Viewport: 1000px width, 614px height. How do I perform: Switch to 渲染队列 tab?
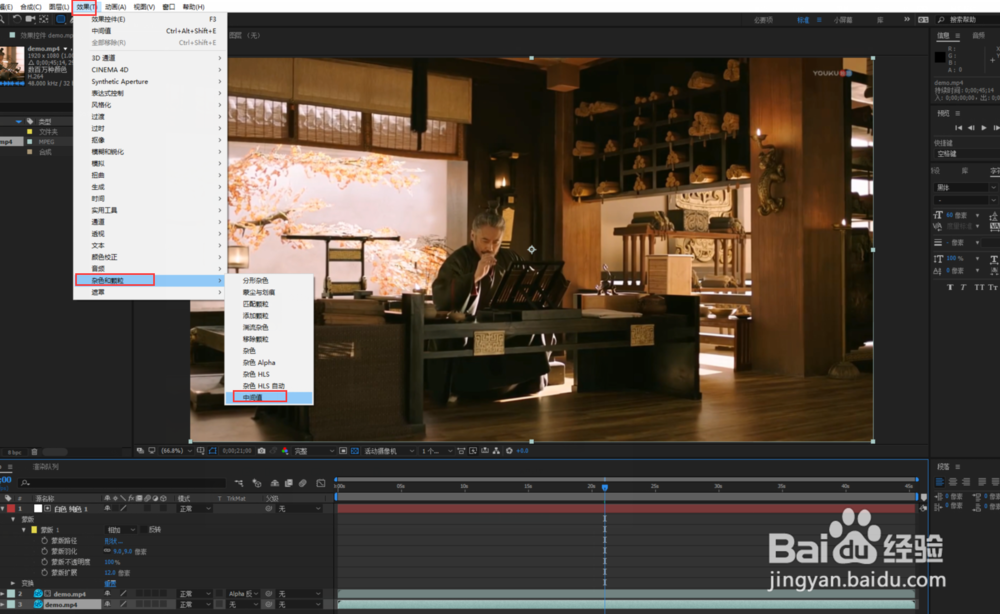(45, 467)
